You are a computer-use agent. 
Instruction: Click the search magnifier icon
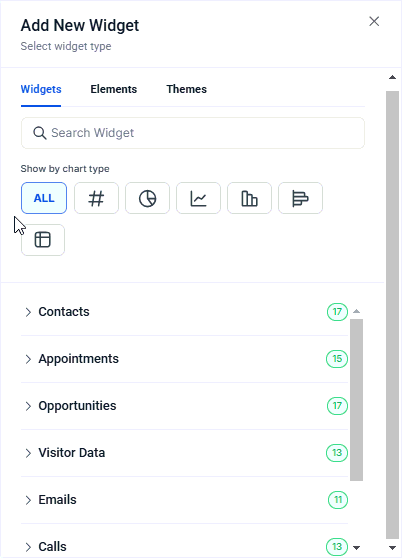[x=39, y=133]
